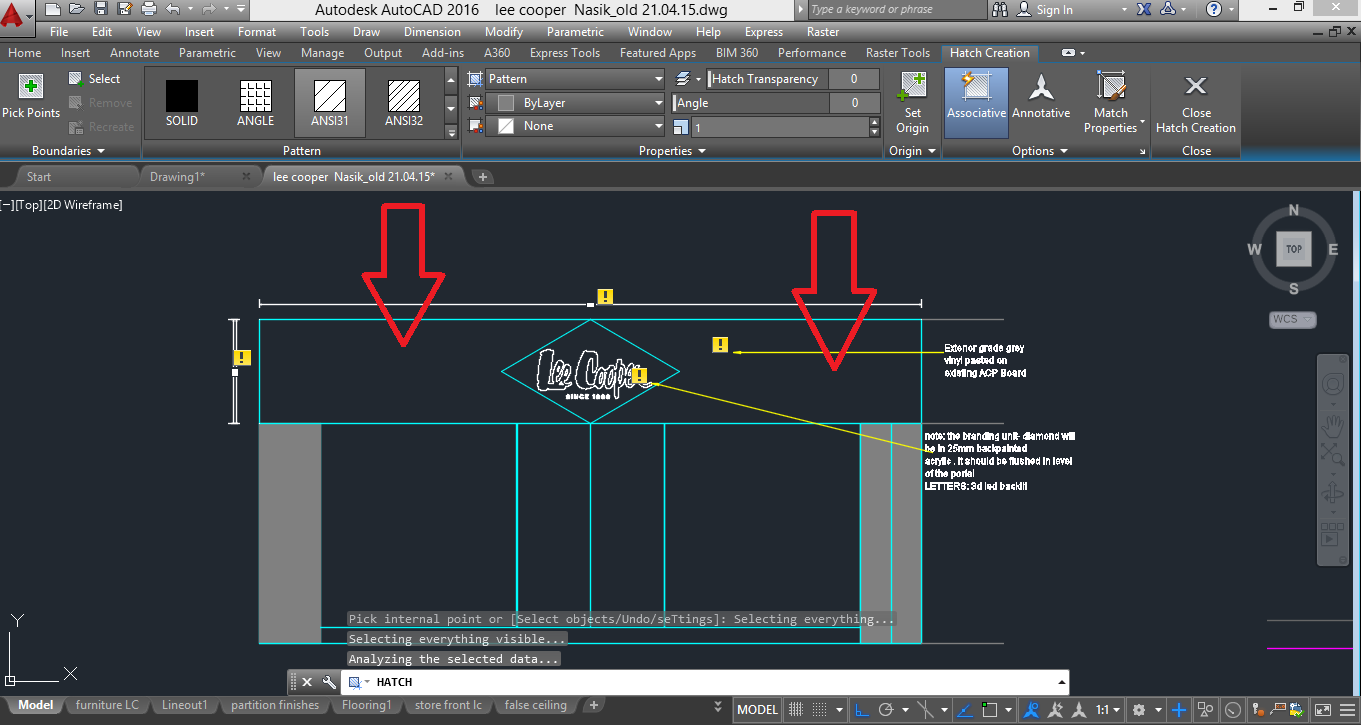Open the hatch type Pattern dropdown

pyautogui.click(x=575, y=79)
